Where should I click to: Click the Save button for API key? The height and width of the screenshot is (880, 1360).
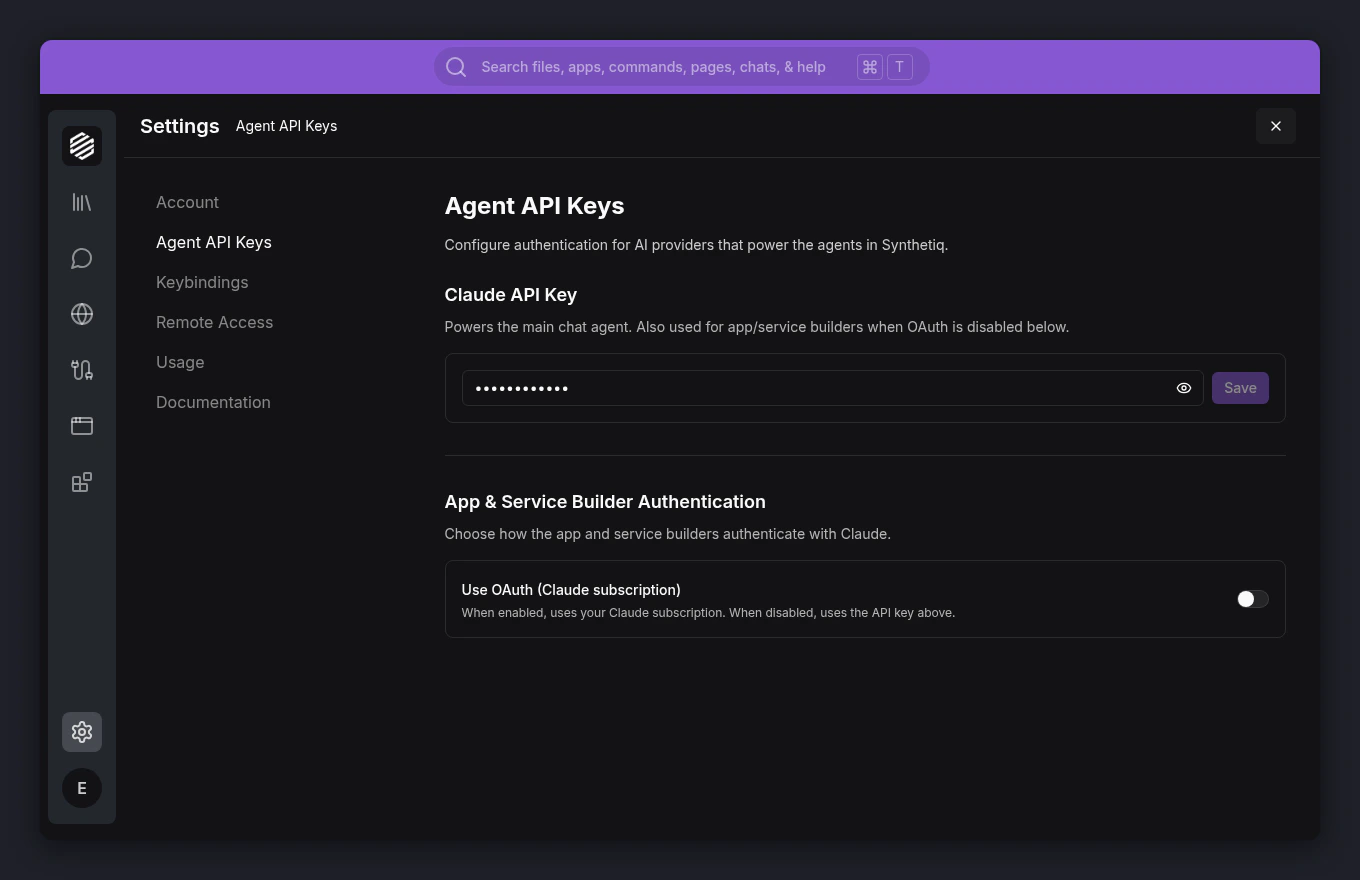(x=1240, y=388)
